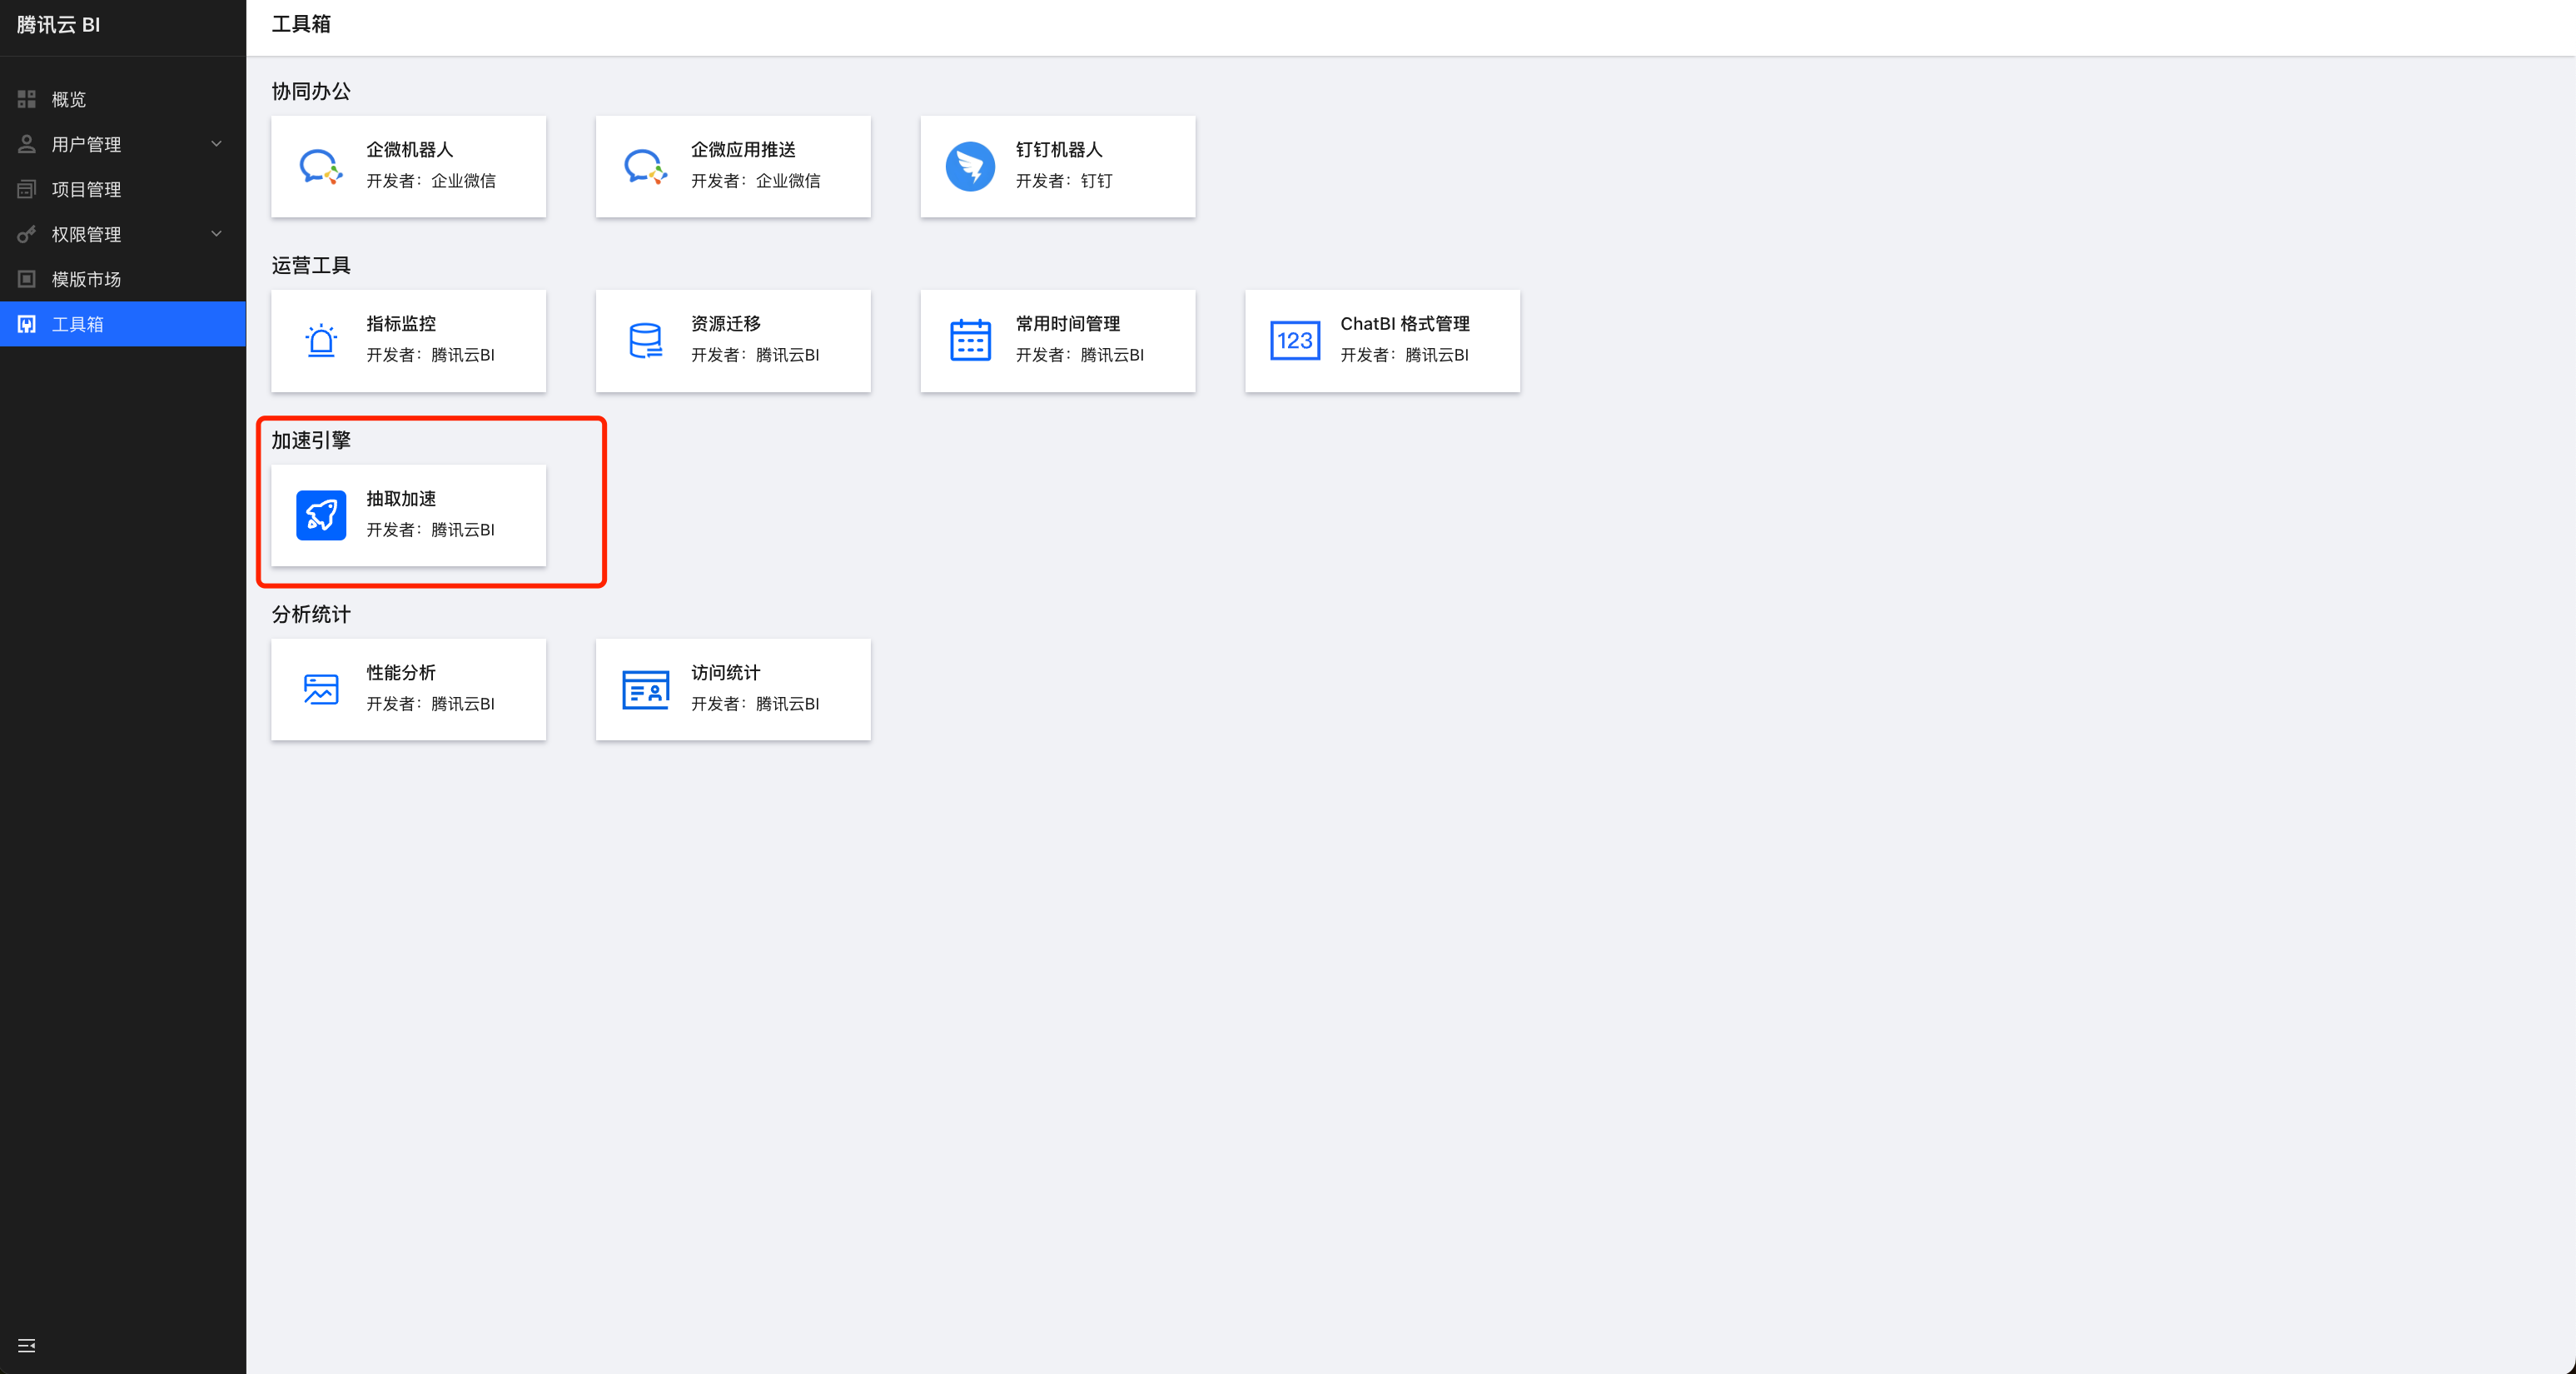This screenshot has width=2576, height=1374.
Task: Expand the 用户管理 chevron
Action: (x=216, y=144)
